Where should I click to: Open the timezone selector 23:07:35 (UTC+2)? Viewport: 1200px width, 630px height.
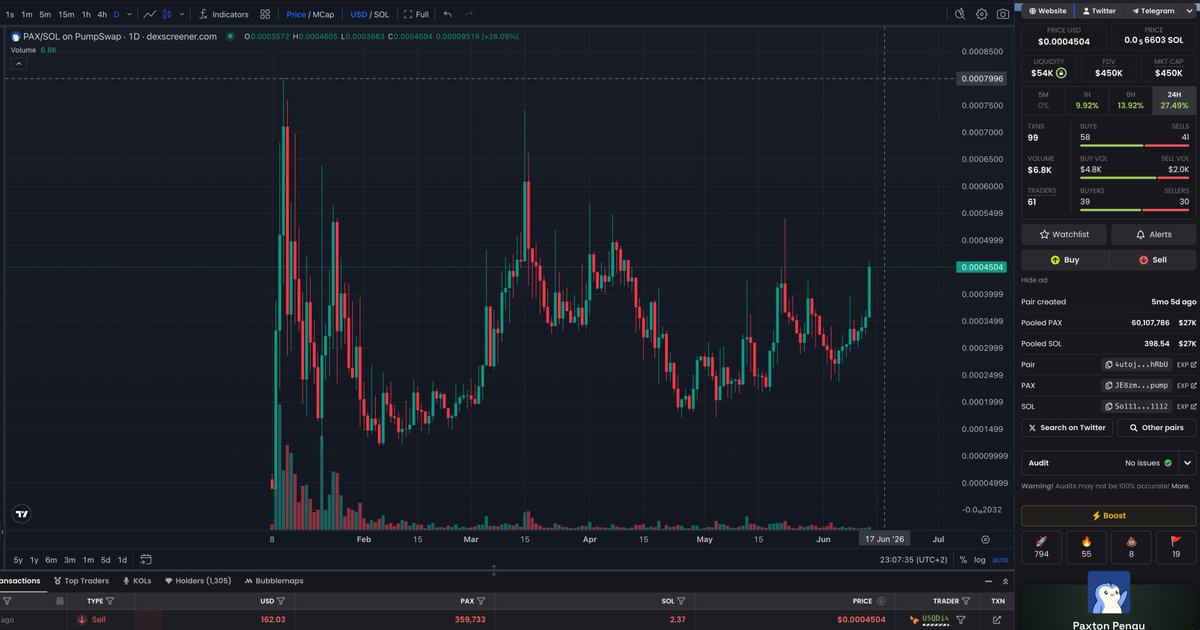click(913, 560)
